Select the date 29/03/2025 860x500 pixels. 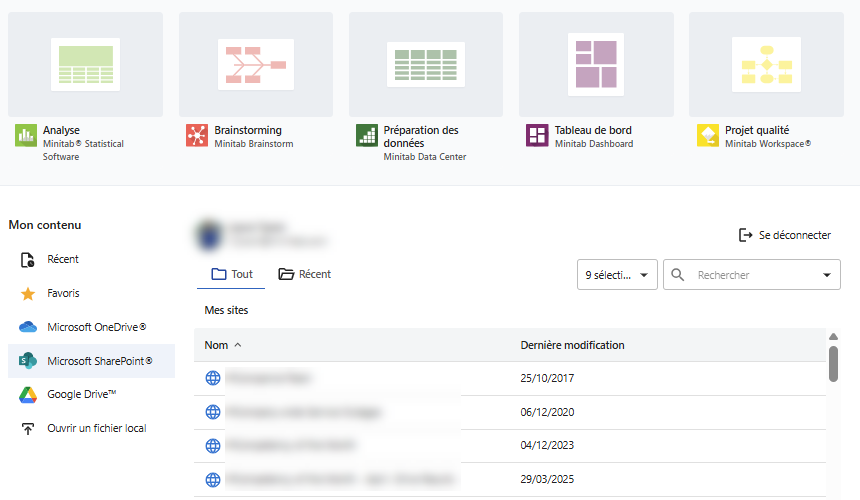point(547,479)
